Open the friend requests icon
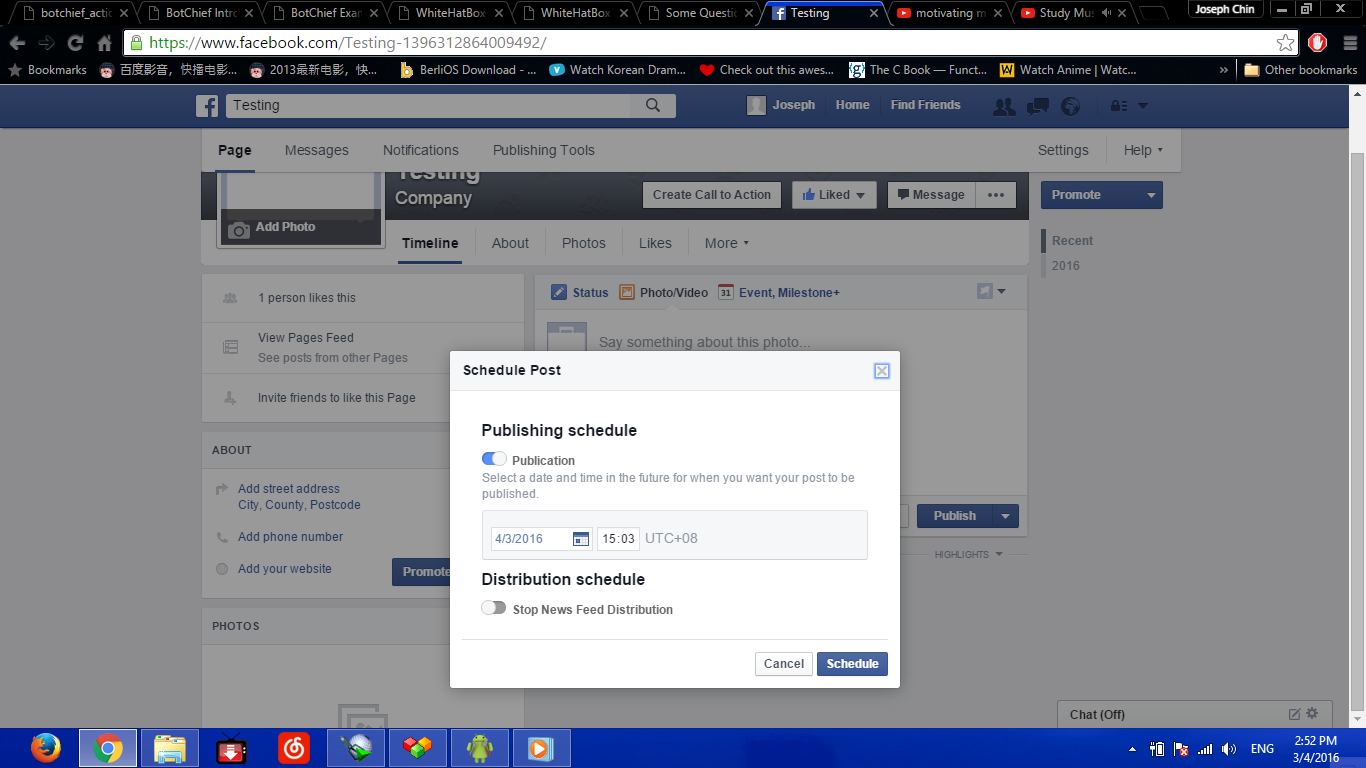Screen dimensions: 1366x768 pyautogui.click(x=1003, y=106)
